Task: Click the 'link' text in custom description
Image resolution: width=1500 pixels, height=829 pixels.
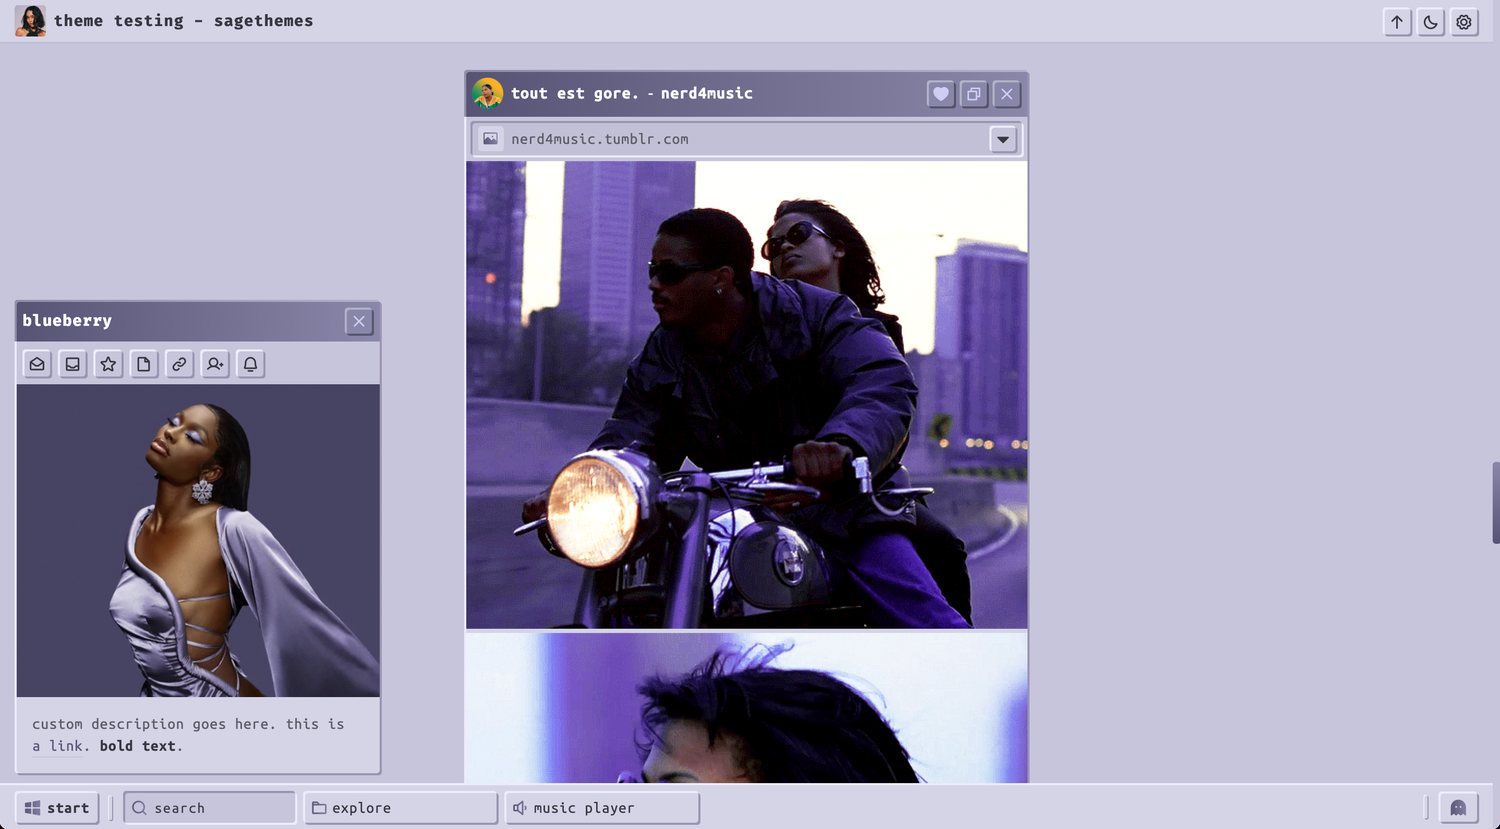Action: click(66, 746)
